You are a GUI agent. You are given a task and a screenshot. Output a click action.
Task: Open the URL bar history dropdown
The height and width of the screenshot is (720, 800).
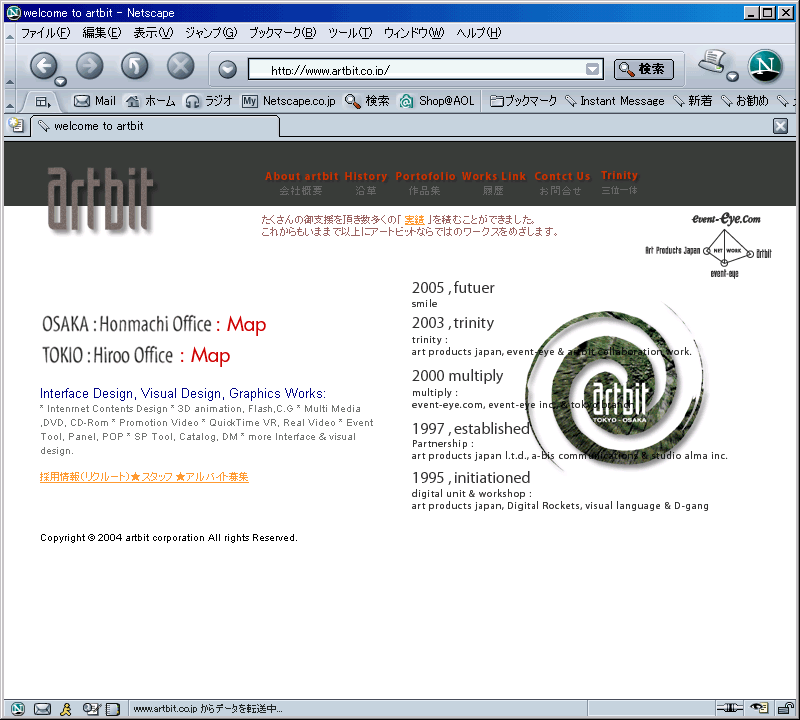(592, 69)
